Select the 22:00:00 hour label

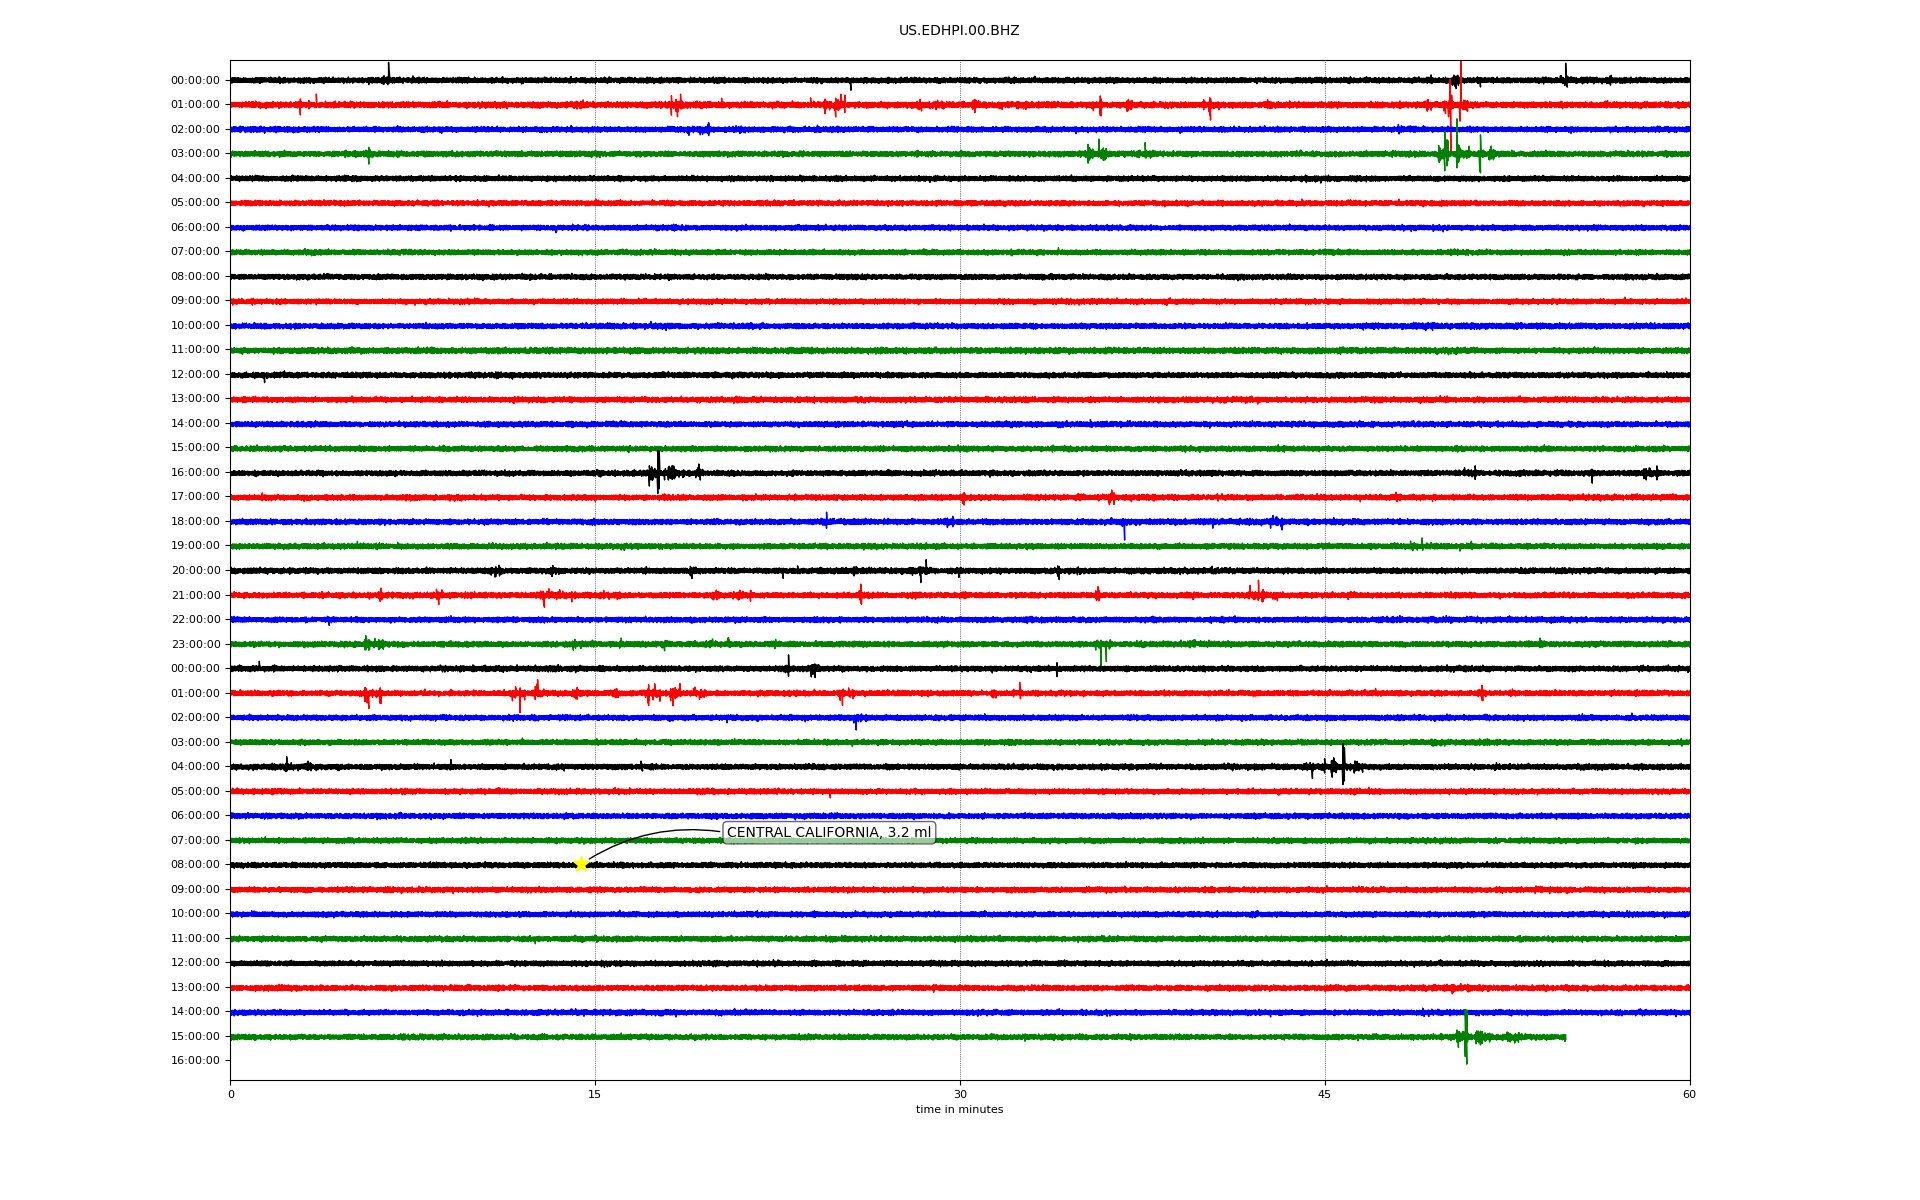[x=195, y=620]
